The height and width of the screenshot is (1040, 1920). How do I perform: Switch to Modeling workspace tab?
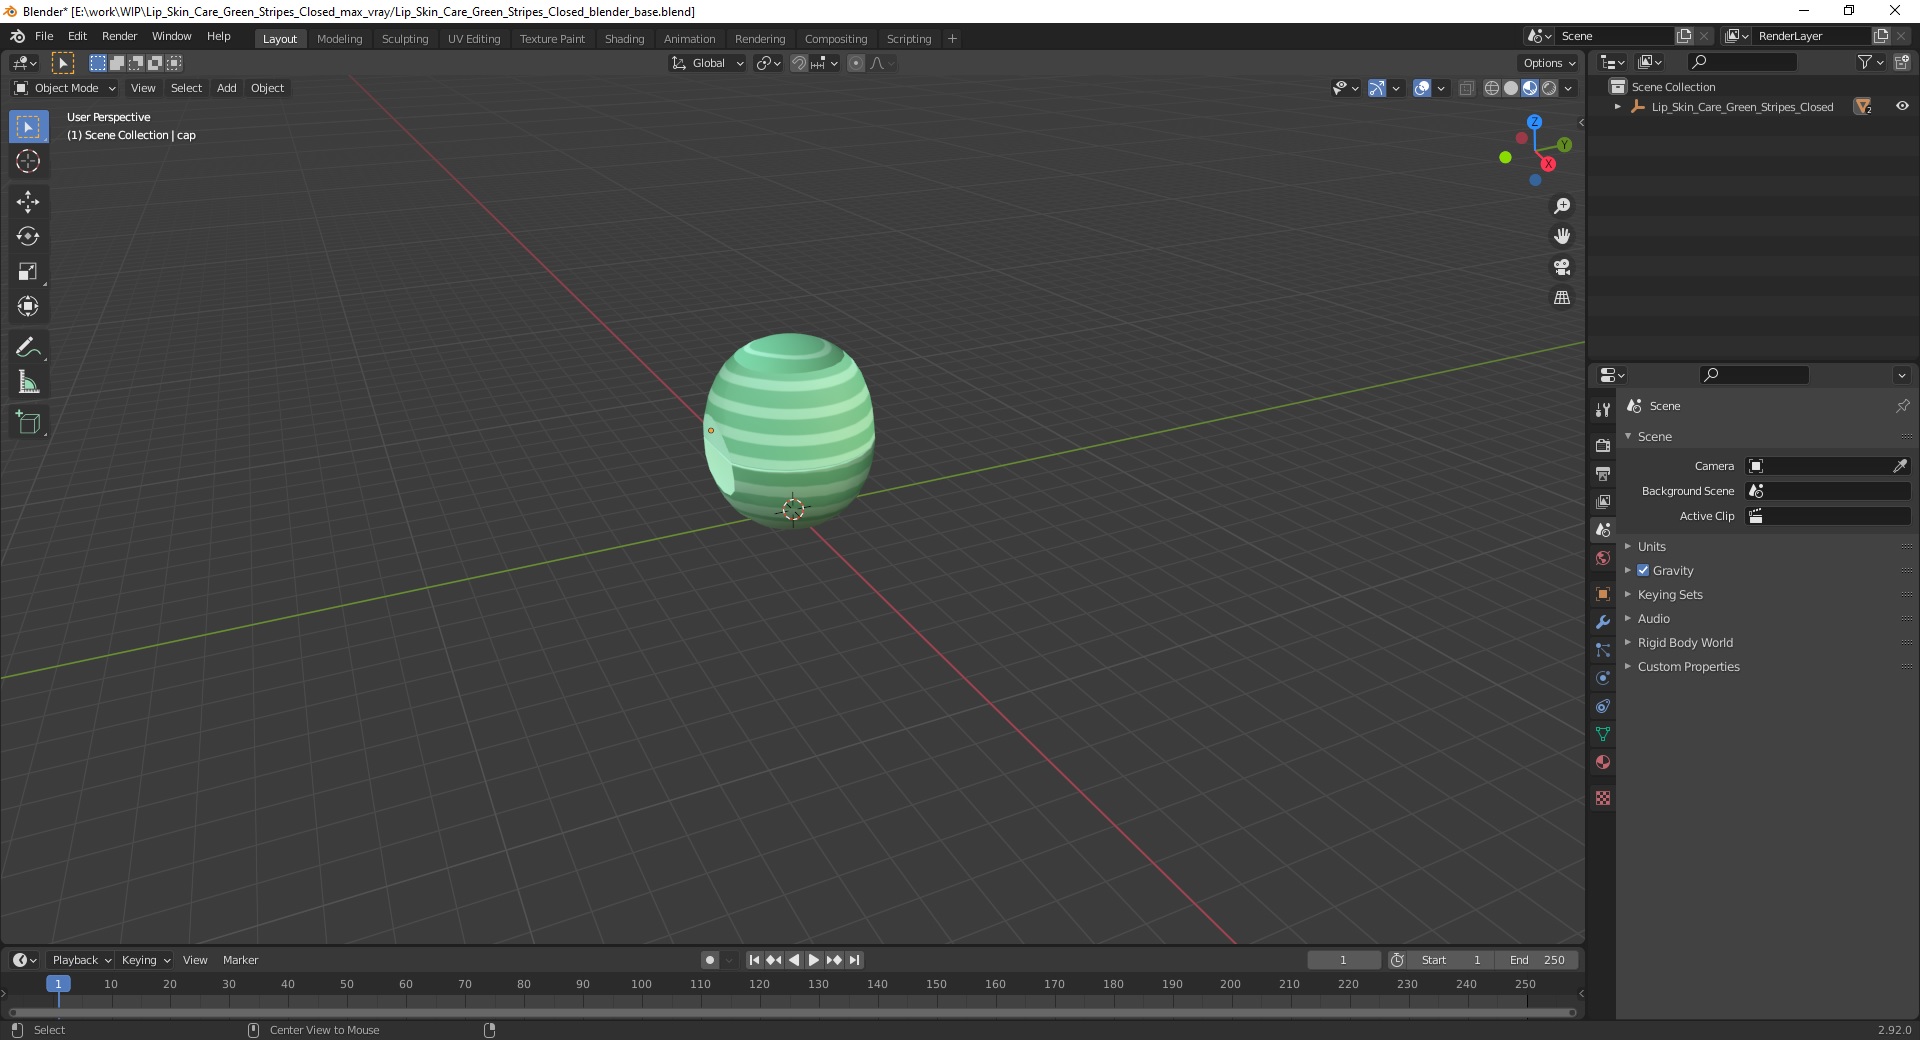[339, 39]
